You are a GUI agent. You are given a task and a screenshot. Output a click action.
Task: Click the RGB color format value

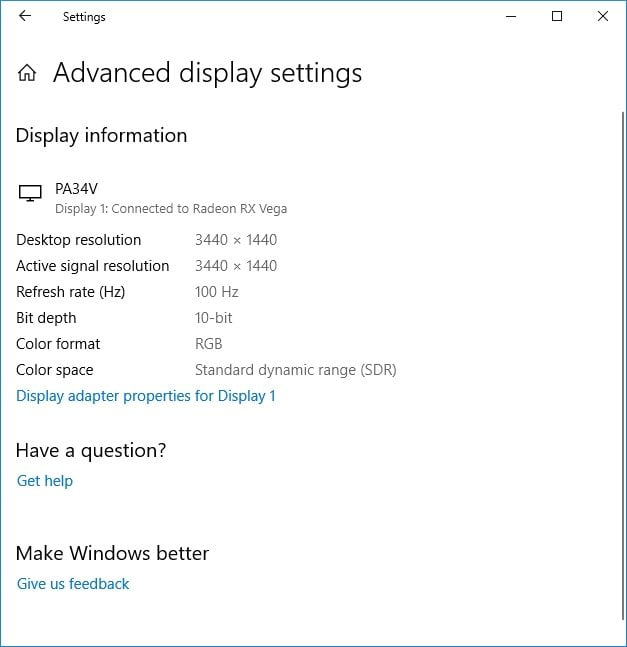(x=208, y=344)
